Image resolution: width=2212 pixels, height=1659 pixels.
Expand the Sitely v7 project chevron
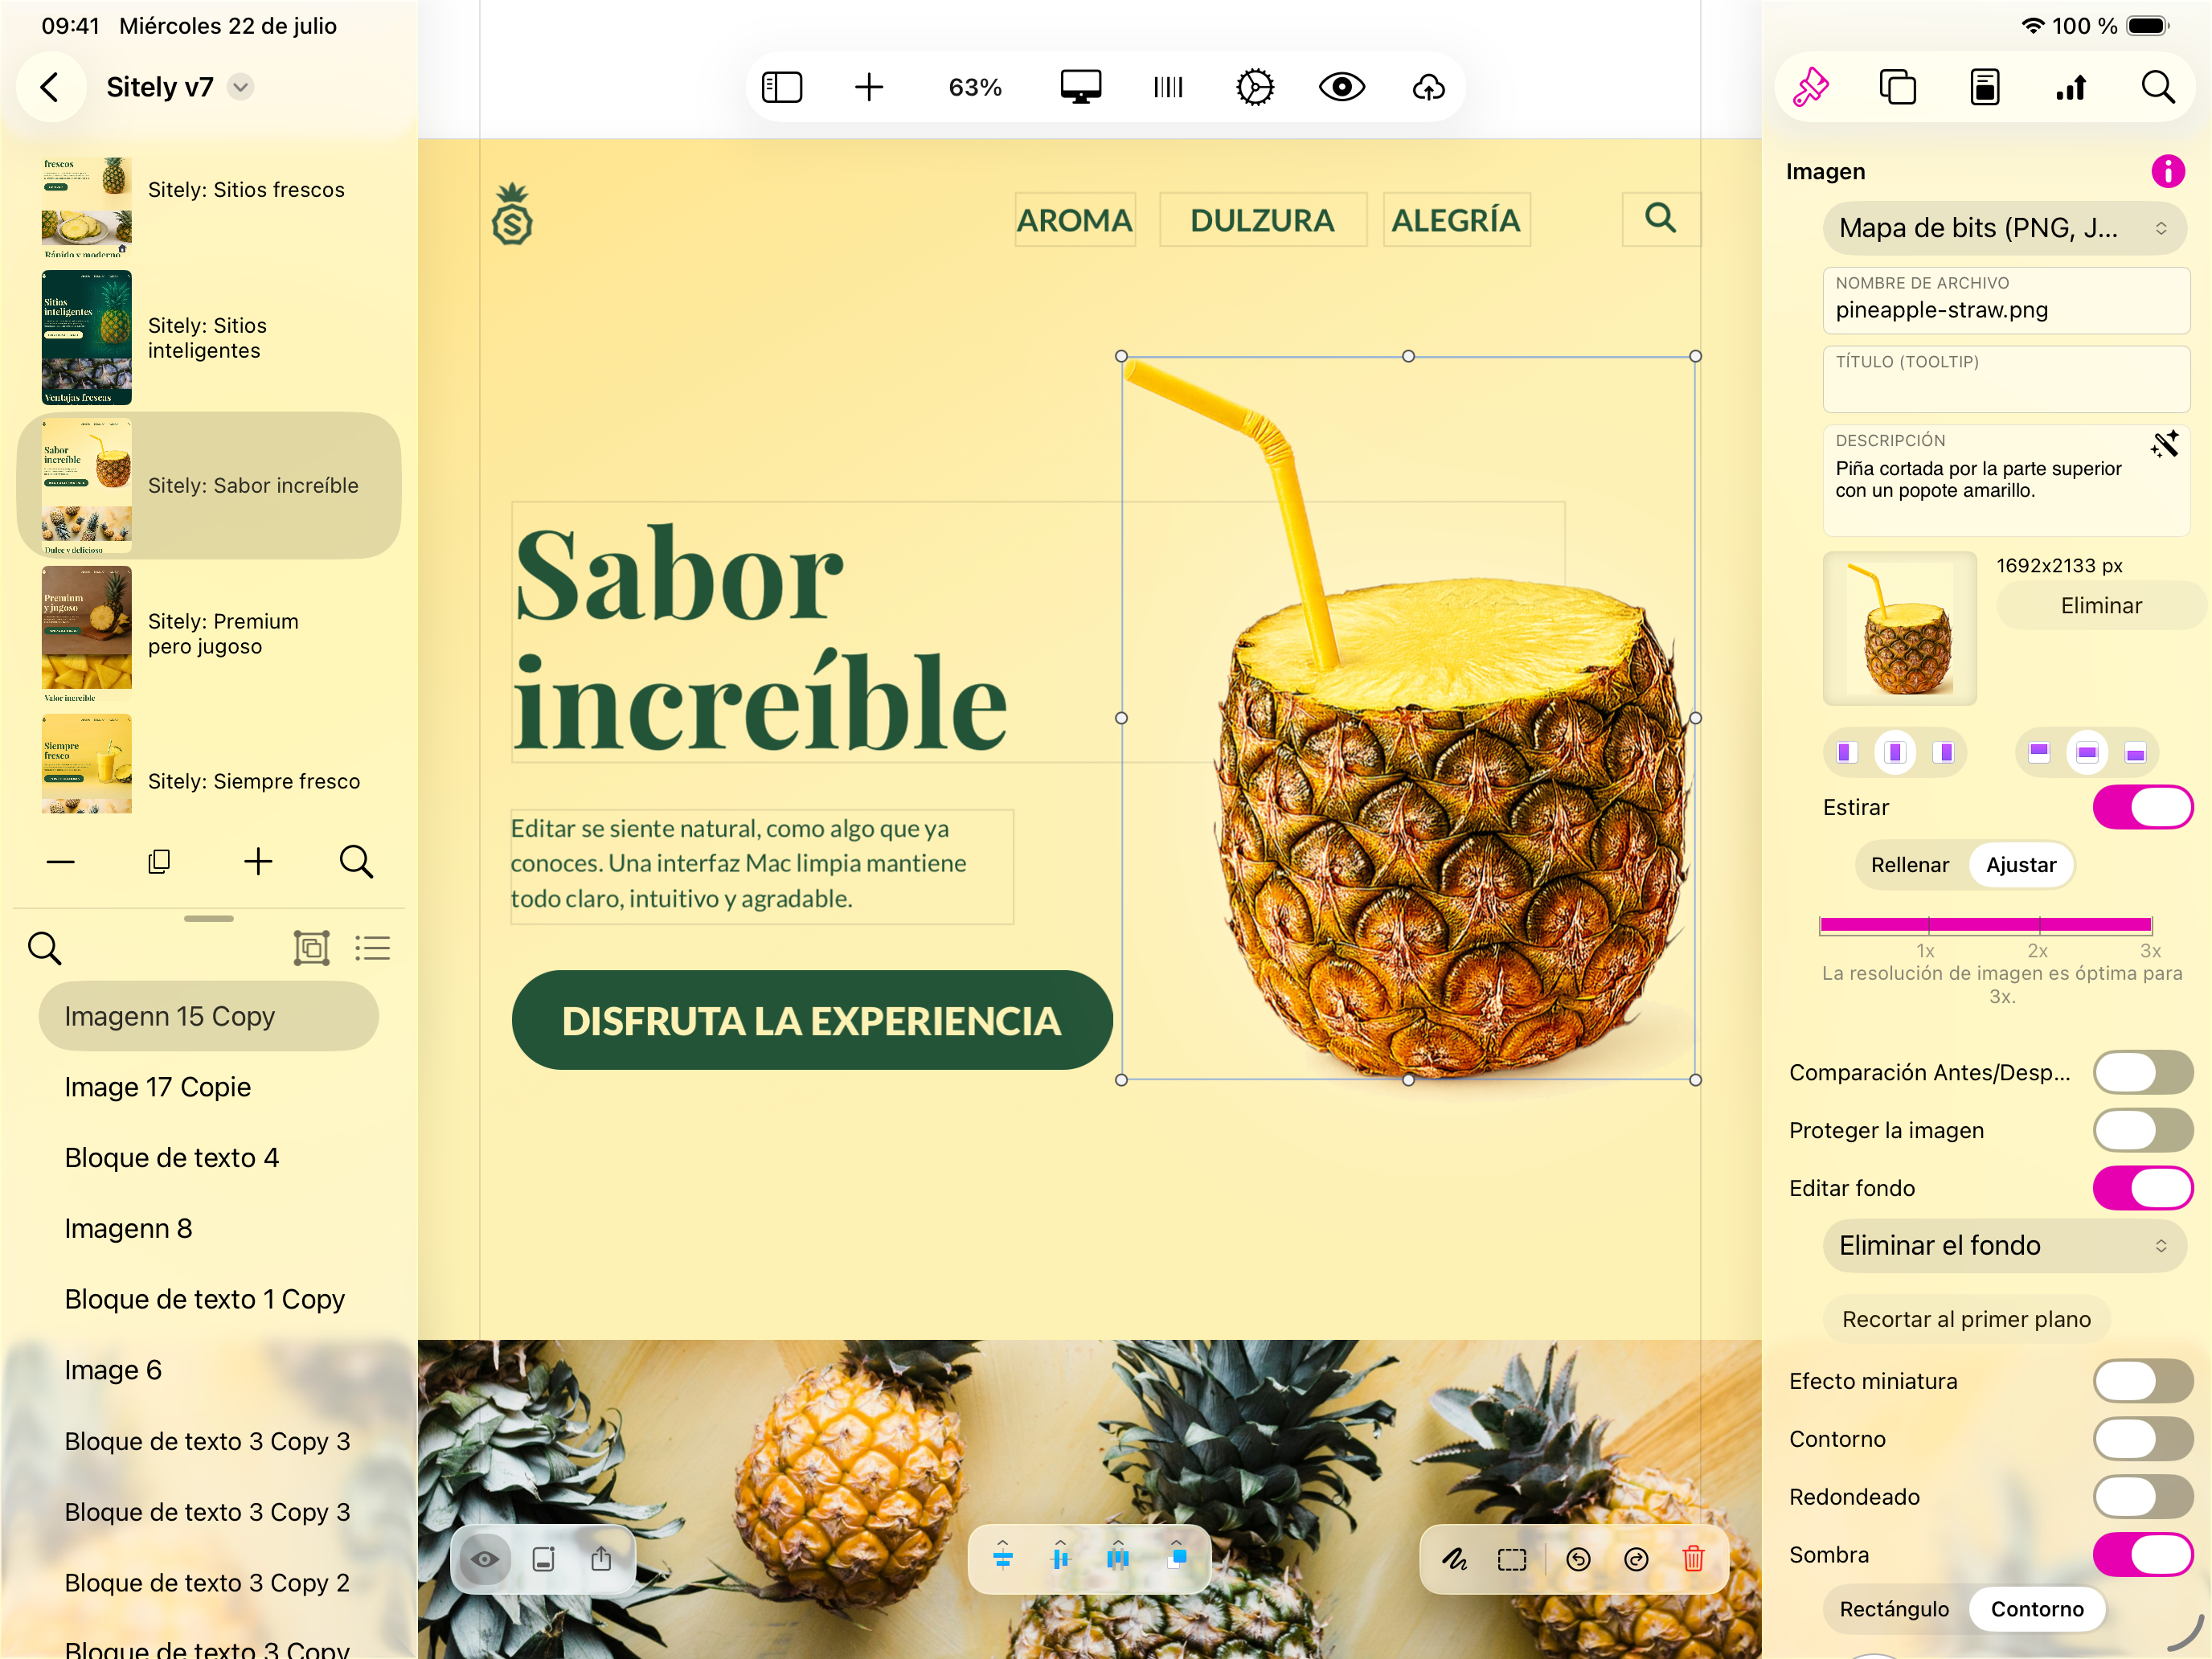pyautogui.click(x=240, y=87)
